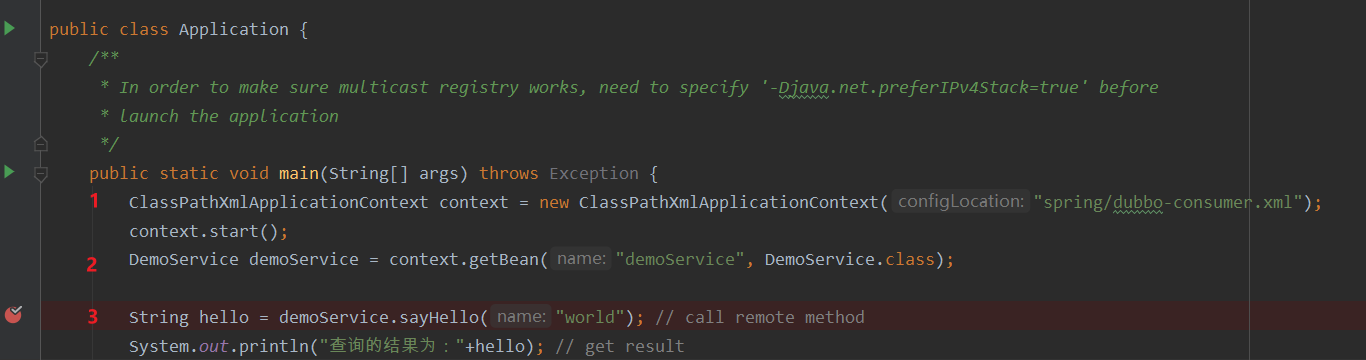
Task: Click DemoService.class argument
Action: coord(849,260)
